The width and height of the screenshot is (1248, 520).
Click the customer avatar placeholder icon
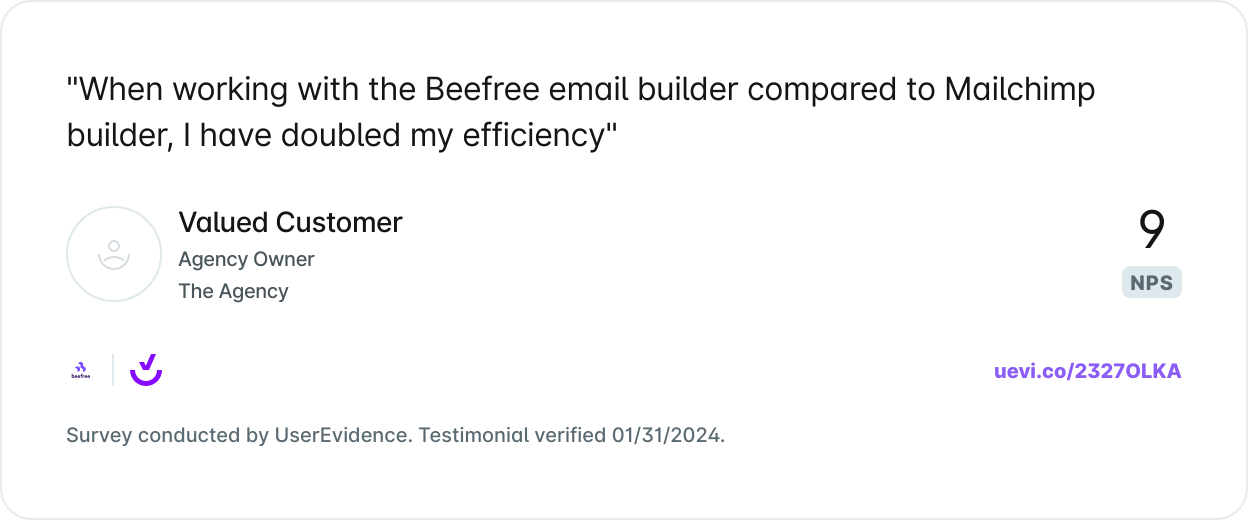pyautogui.click(x=114, y=254)
